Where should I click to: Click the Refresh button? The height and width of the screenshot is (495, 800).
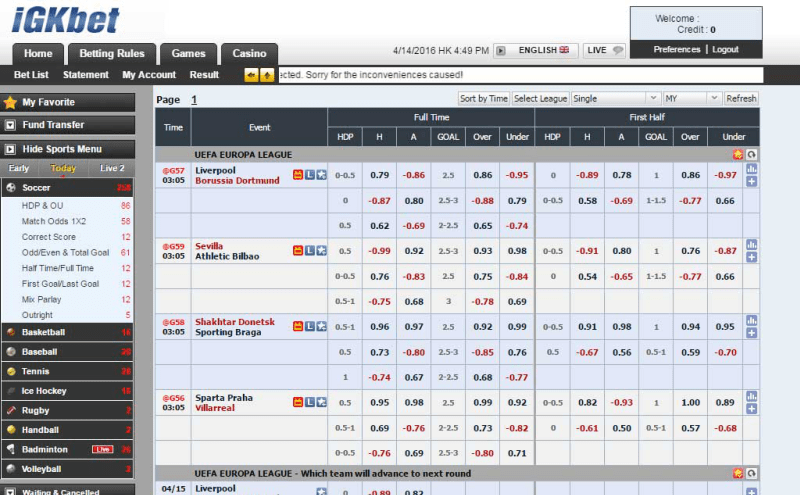coord(741,98)
